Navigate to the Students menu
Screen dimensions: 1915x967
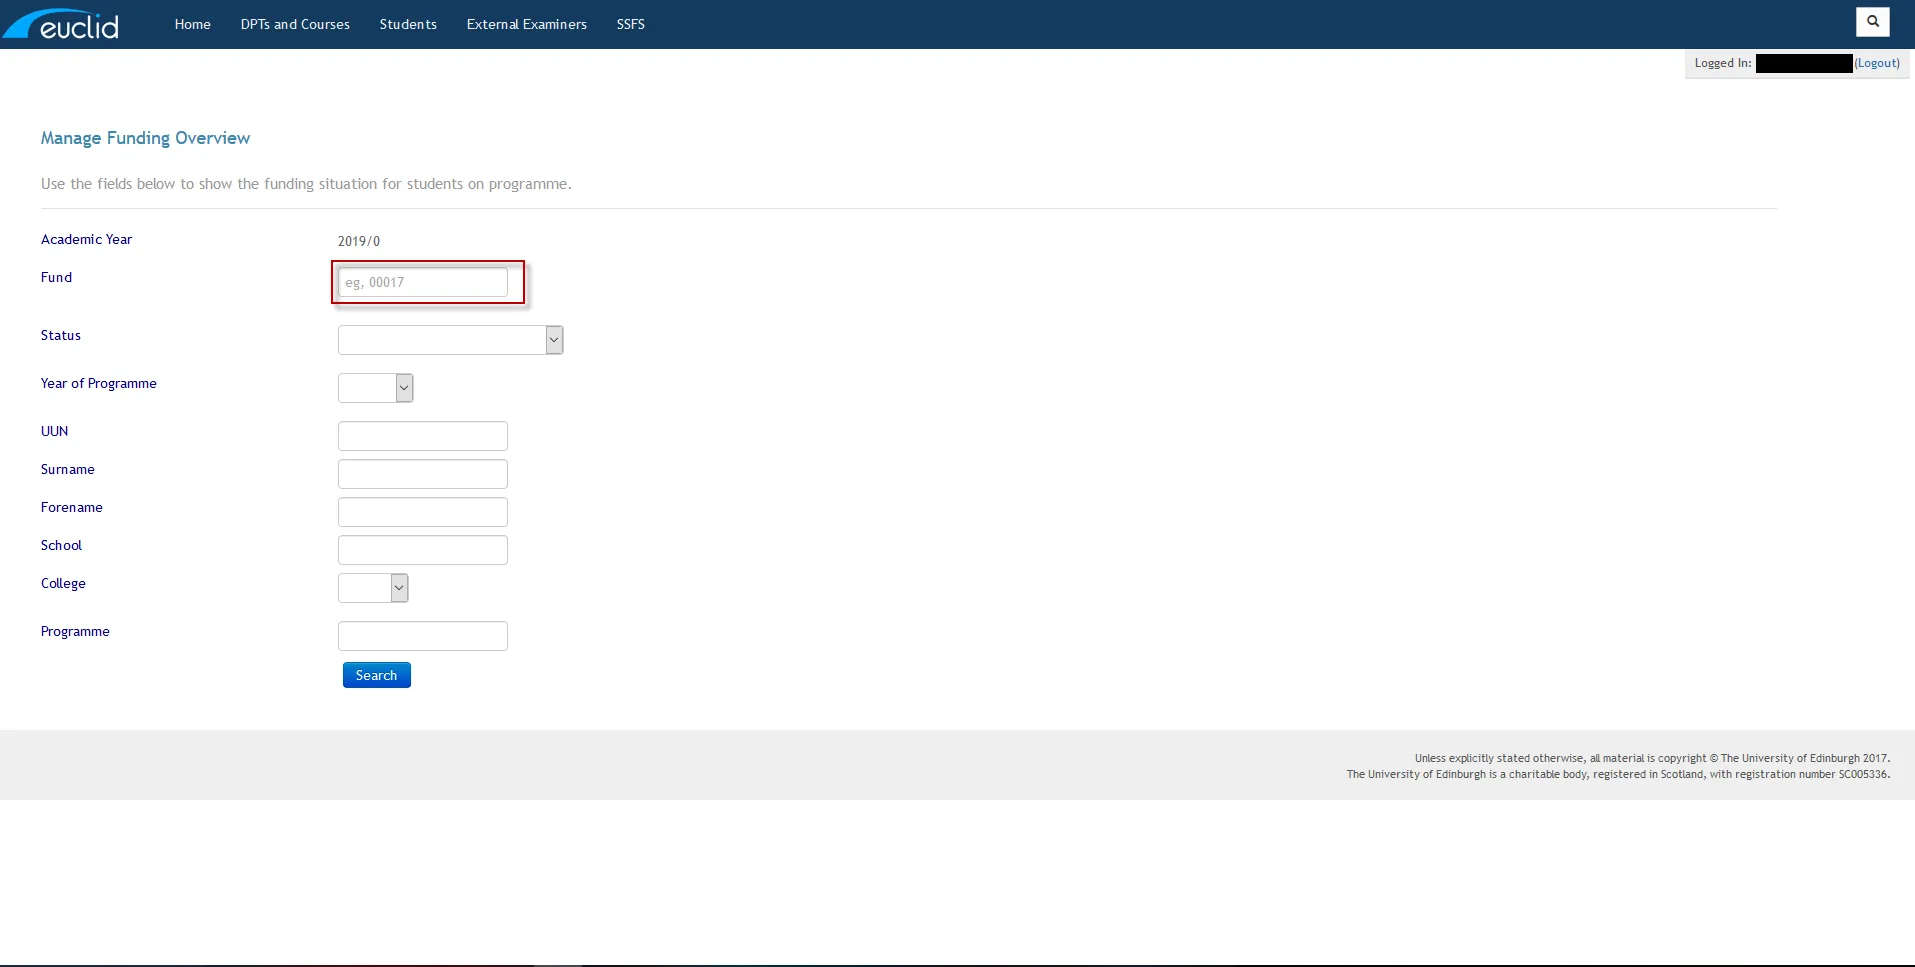pos(407,24)
